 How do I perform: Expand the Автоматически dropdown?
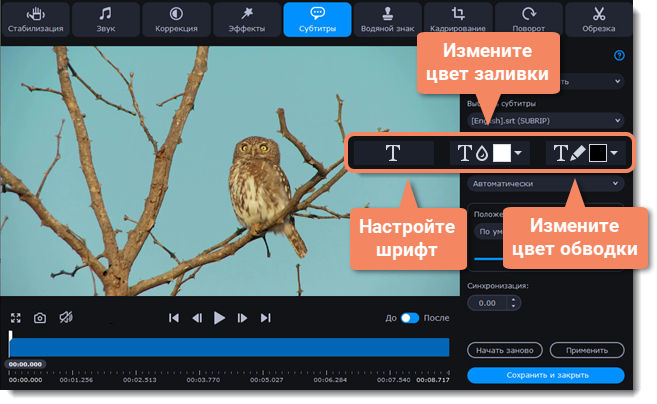pyautogui.click(x=545, y=184)
